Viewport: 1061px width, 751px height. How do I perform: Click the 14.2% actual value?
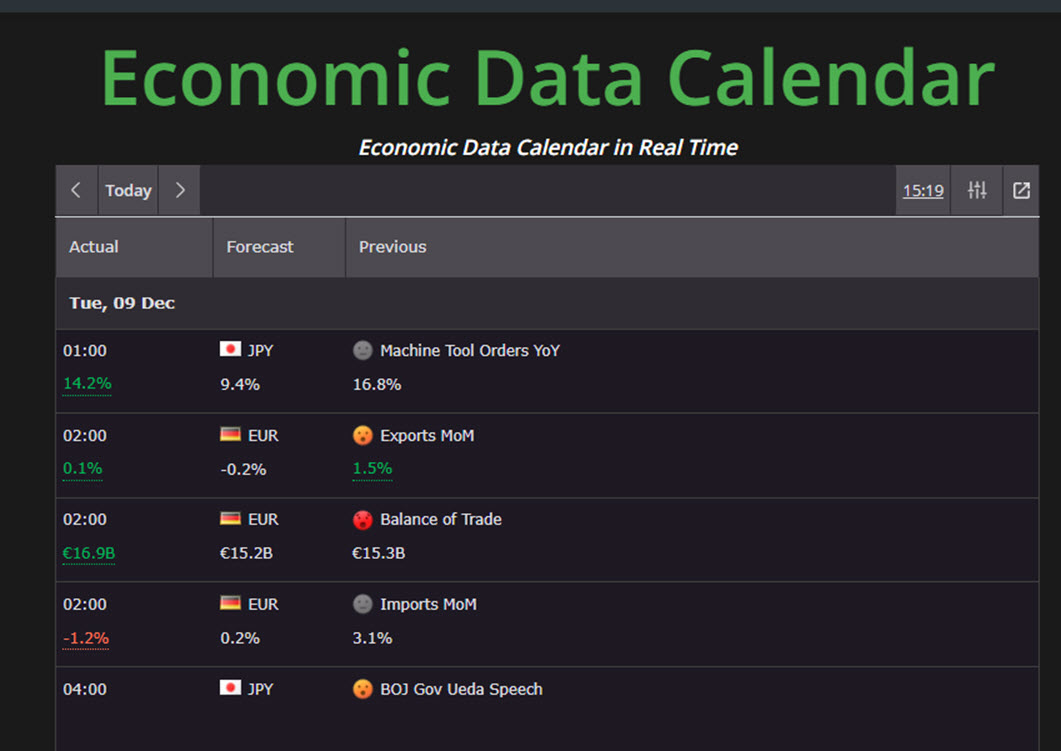click(x=87, y=384)
